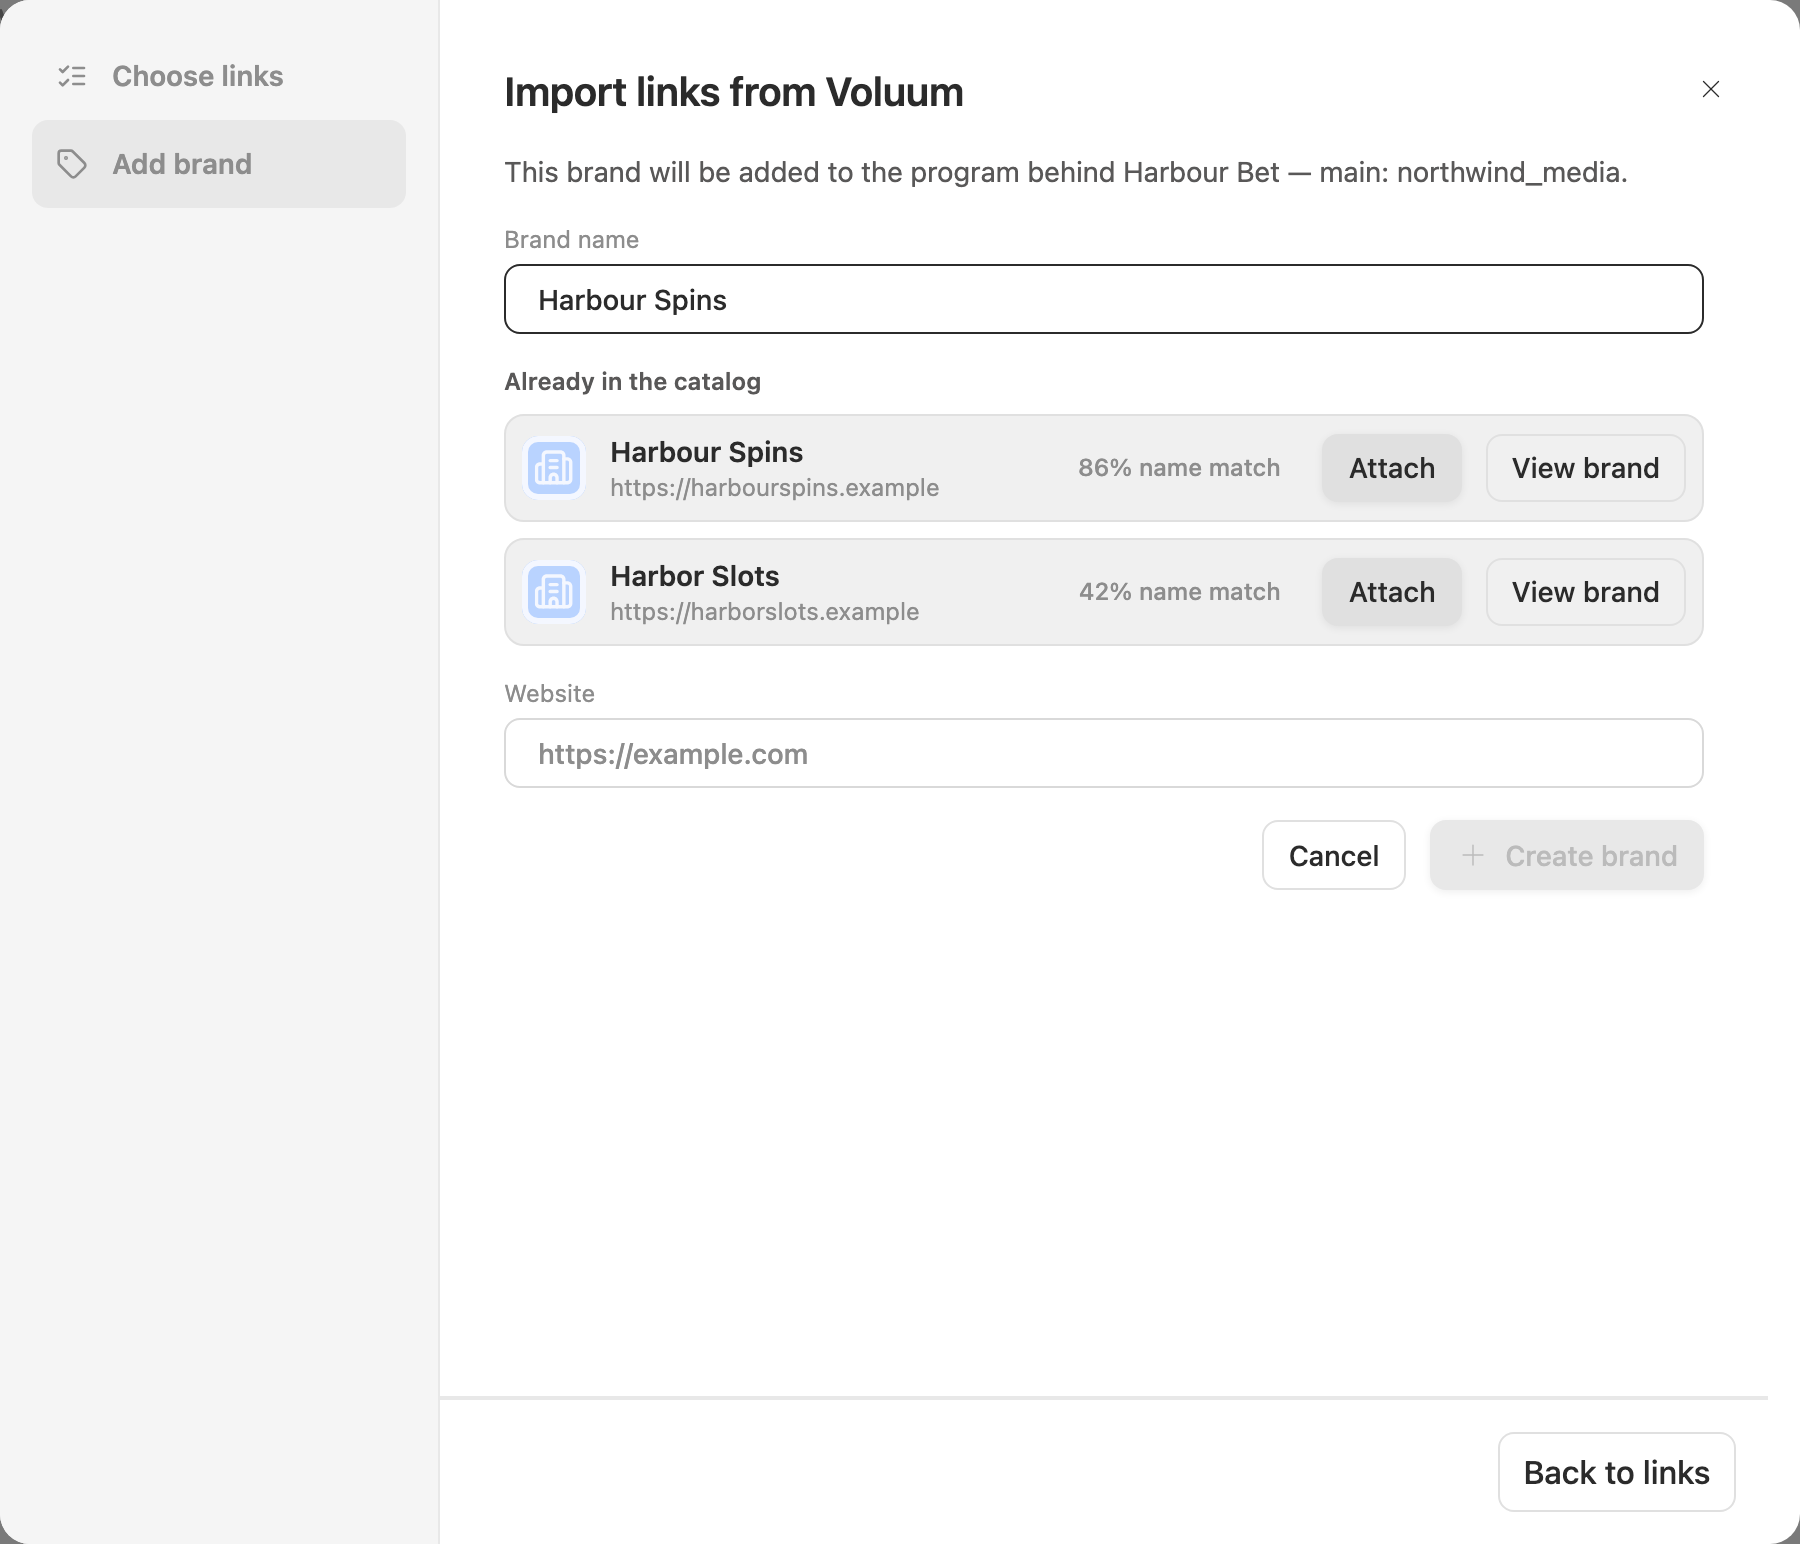Click the Create brand button
This screenshot has height=1544, width=1800.
1567,855
